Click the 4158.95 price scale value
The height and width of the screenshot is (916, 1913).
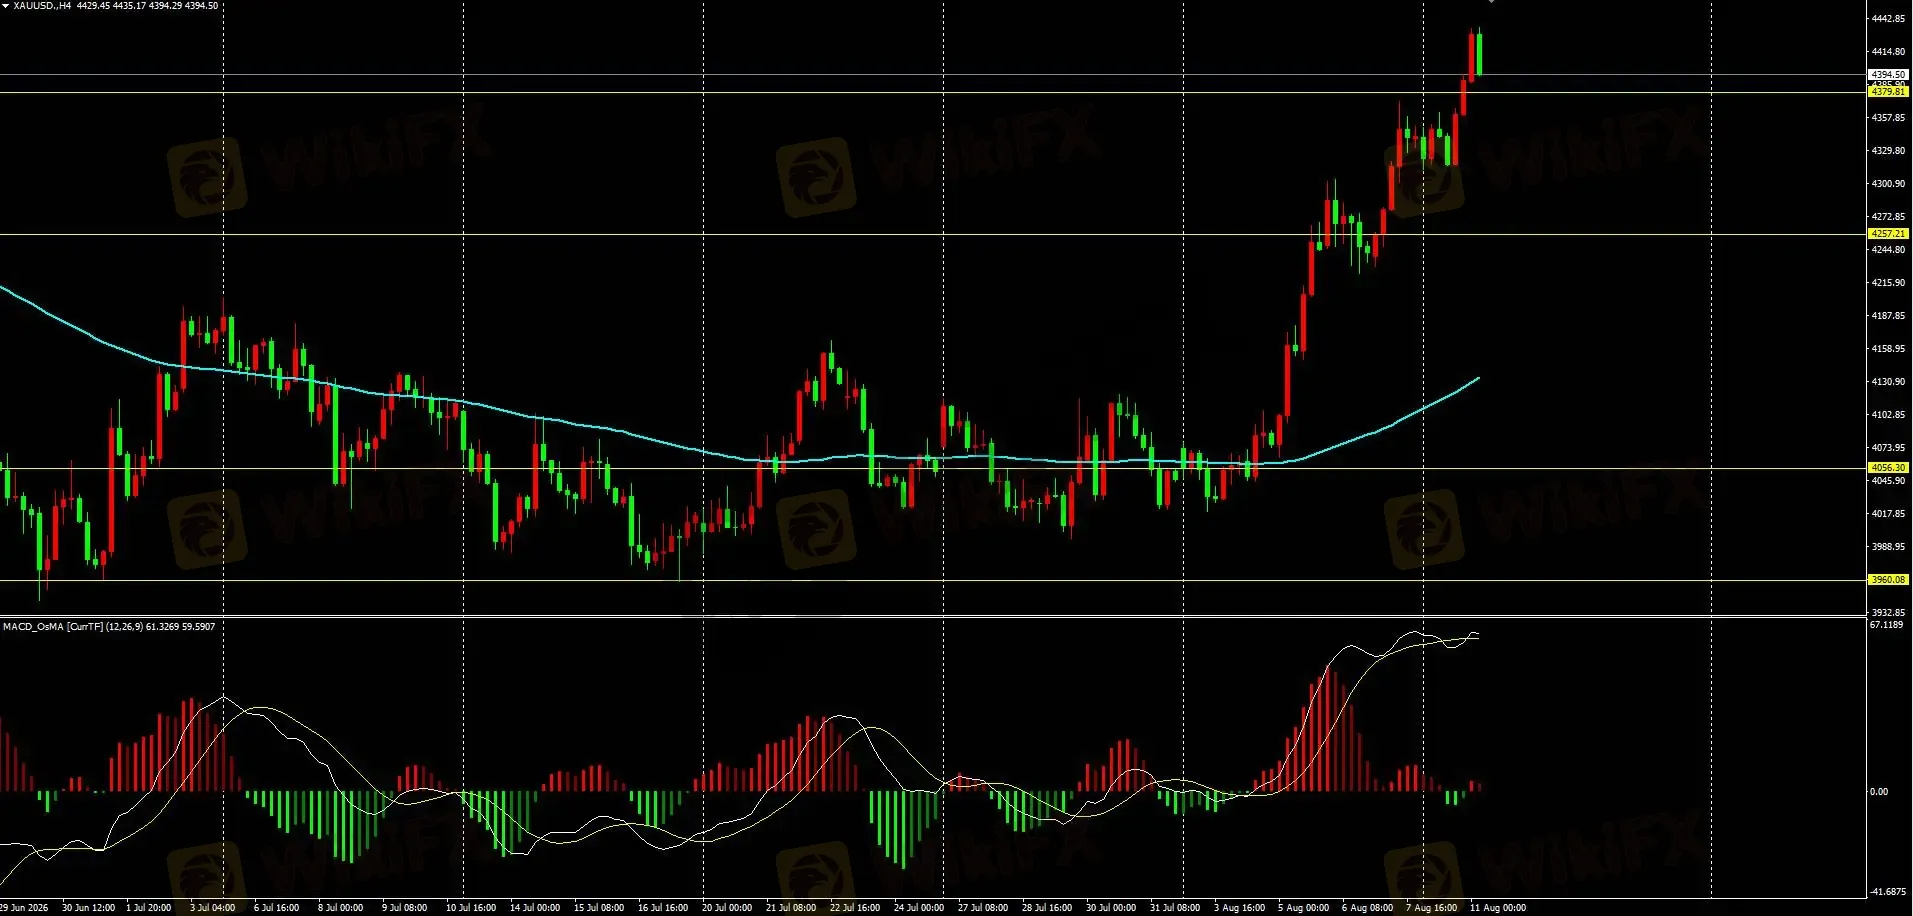pos(1888,349)
